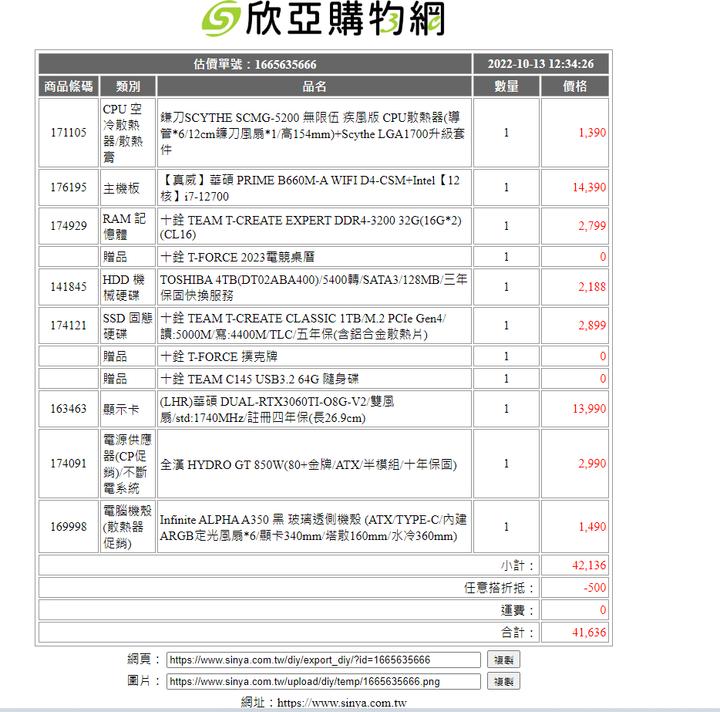Click the price 2,899

(592, 325)
